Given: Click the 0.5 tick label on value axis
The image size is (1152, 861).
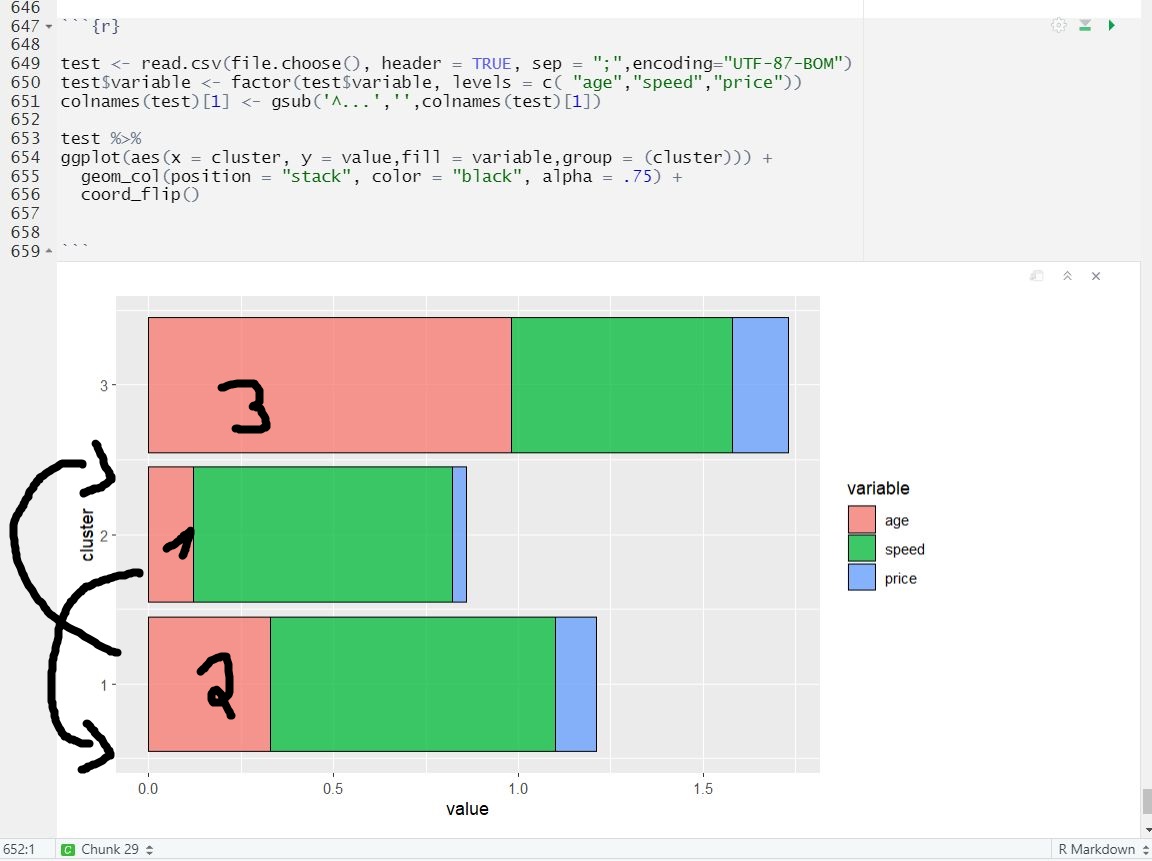Looking at the screenshot, I should click(x=333, y=788).
